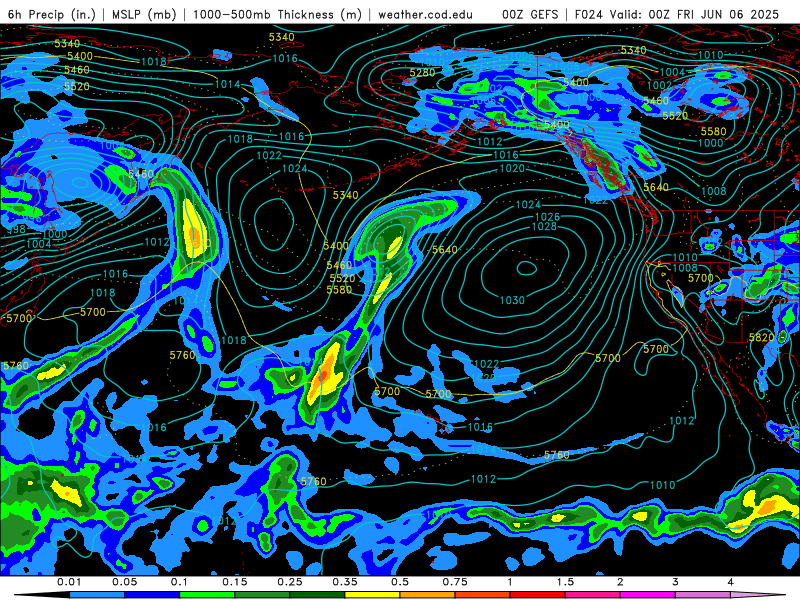
Task: Click the '6h Precip (in.)' title text
Action: coord(52,14)
